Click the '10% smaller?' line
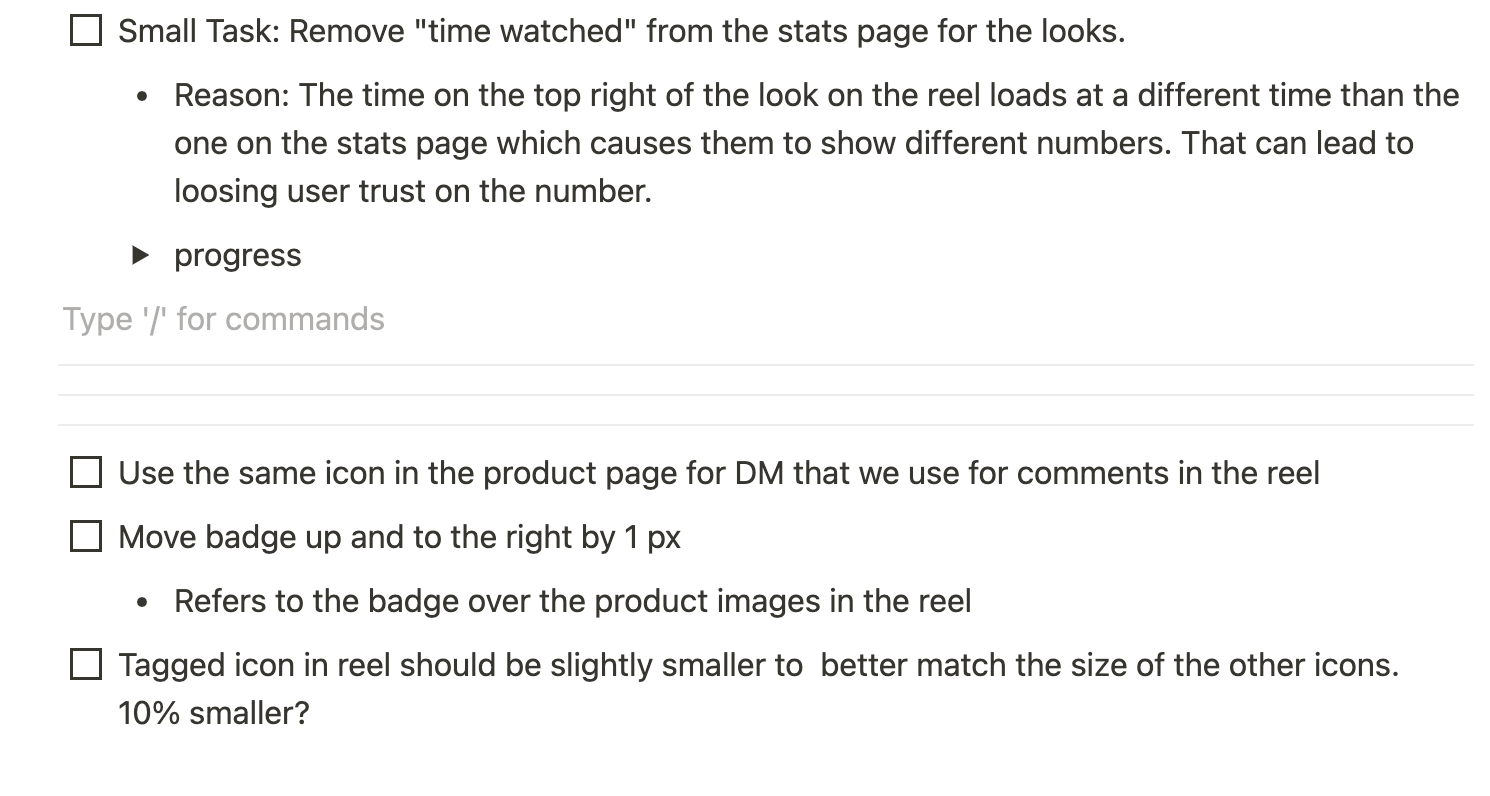Image resolution: width=1490 pixels, height=796 pixels. pos(214,713)
